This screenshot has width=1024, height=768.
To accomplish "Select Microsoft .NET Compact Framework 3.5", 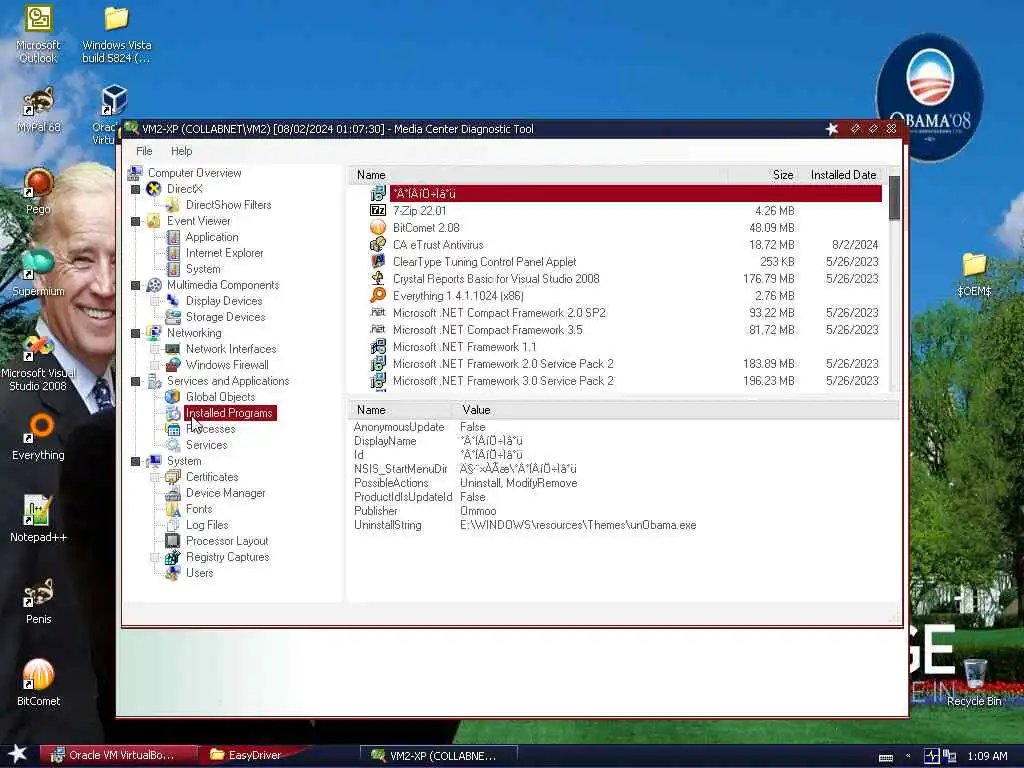I will 624,330.
